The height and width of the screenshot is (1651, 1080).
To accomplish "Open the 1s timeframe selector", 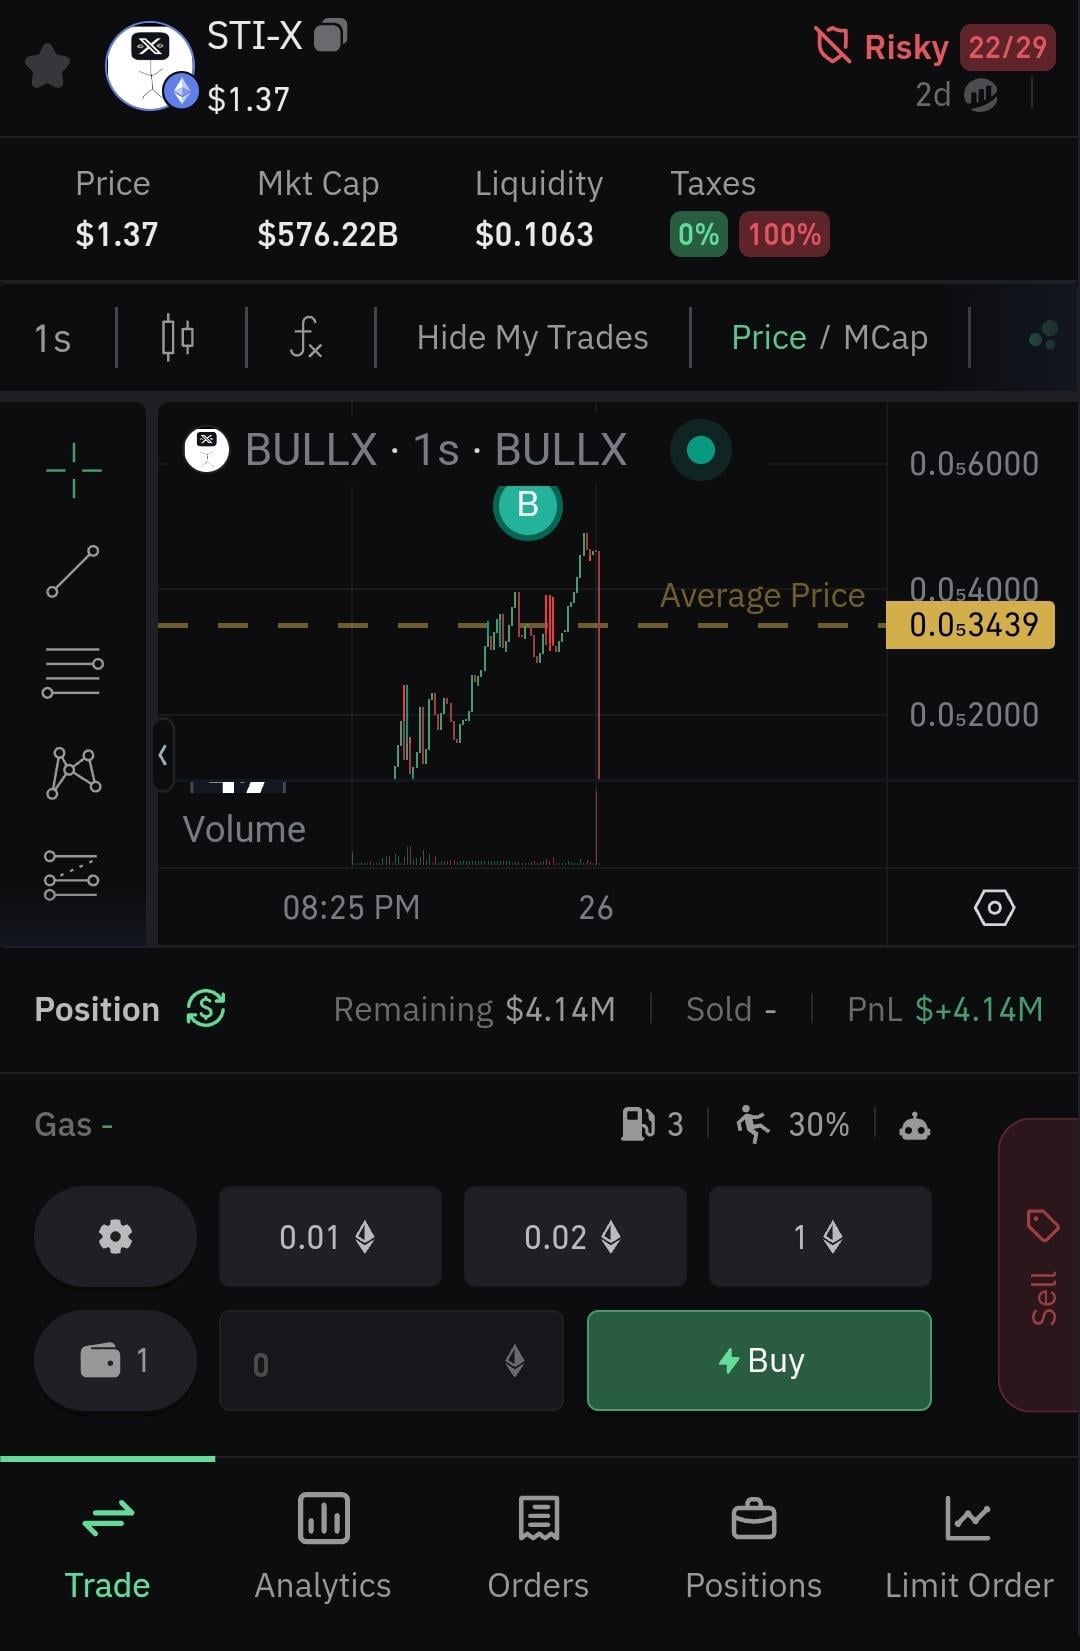I will click(52, 338).
